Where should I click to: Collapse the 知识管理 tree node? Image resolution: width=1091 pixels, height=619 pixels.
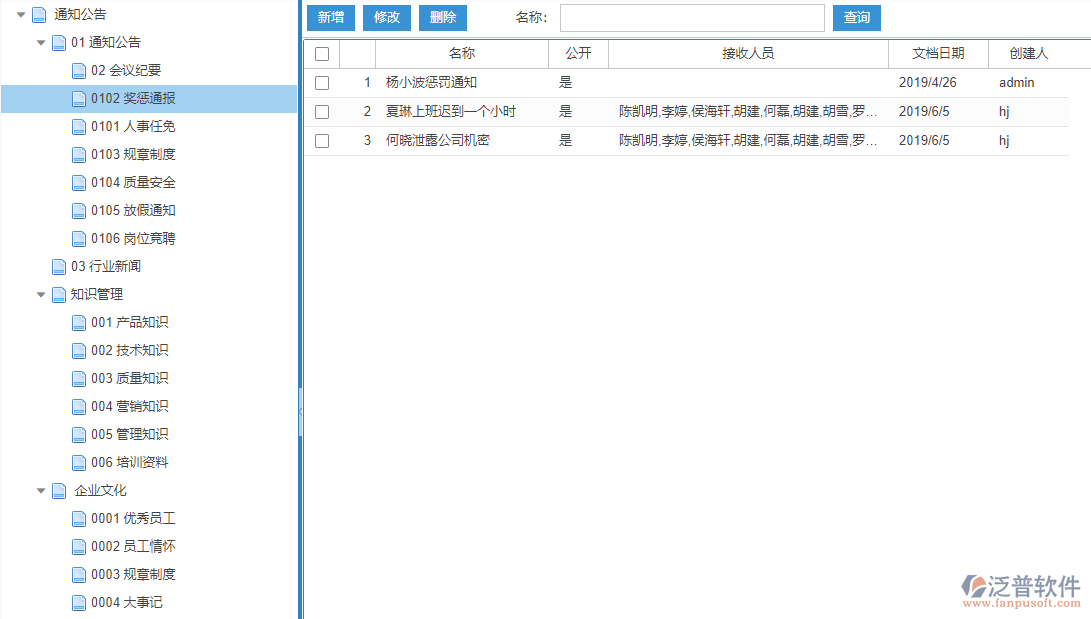pyautogui.click(x=41, y=294)
